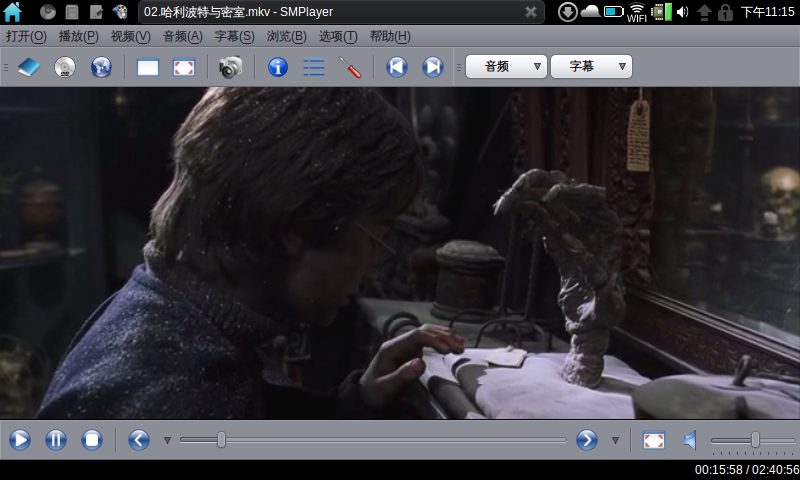800x480 pixels.
Task: Adjust the volume slider
Action: [753, 440]
